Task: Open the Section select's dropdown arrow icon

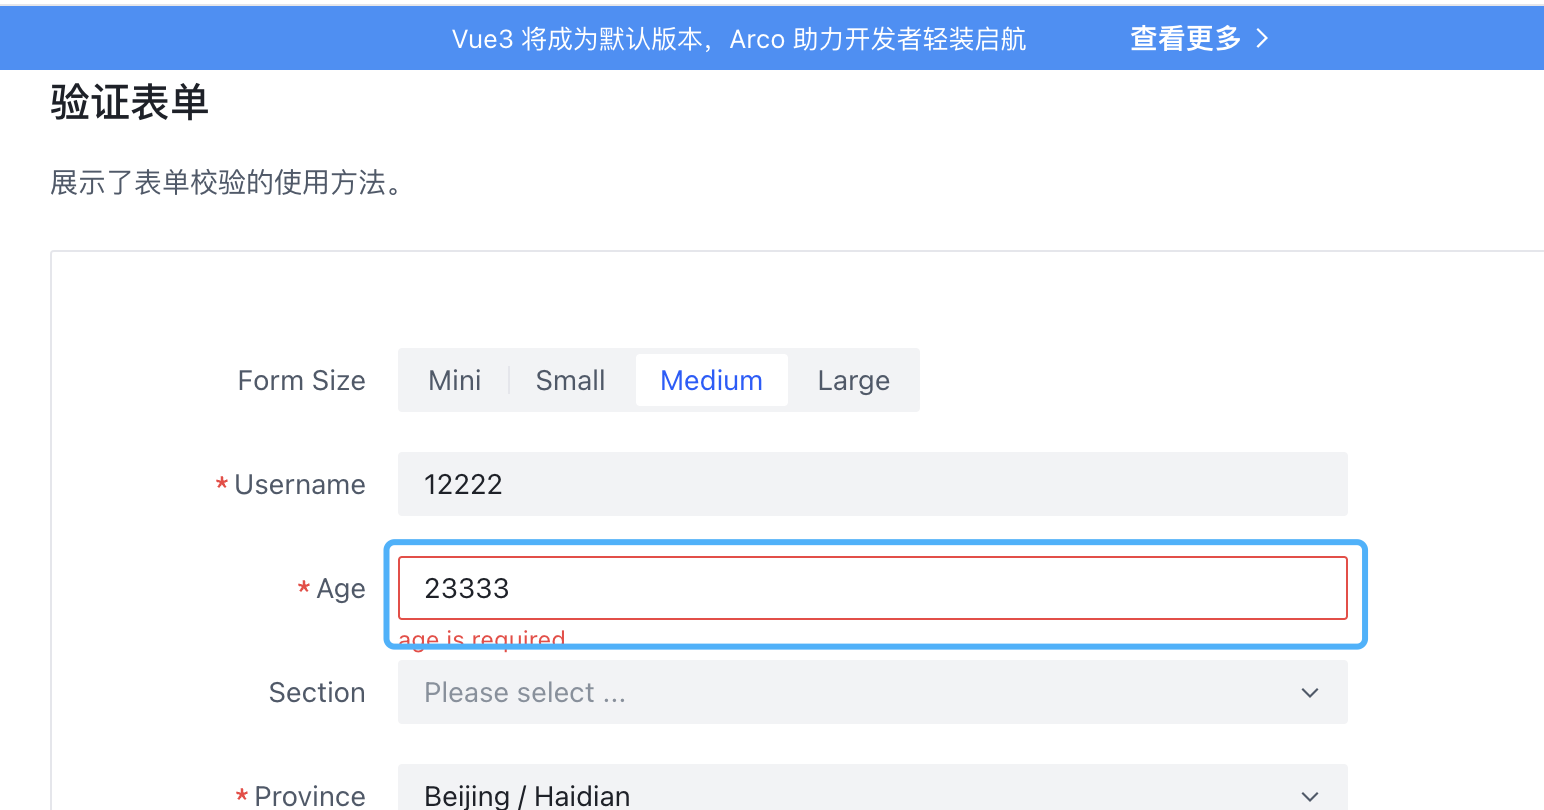Action: tap(1310, 692)
